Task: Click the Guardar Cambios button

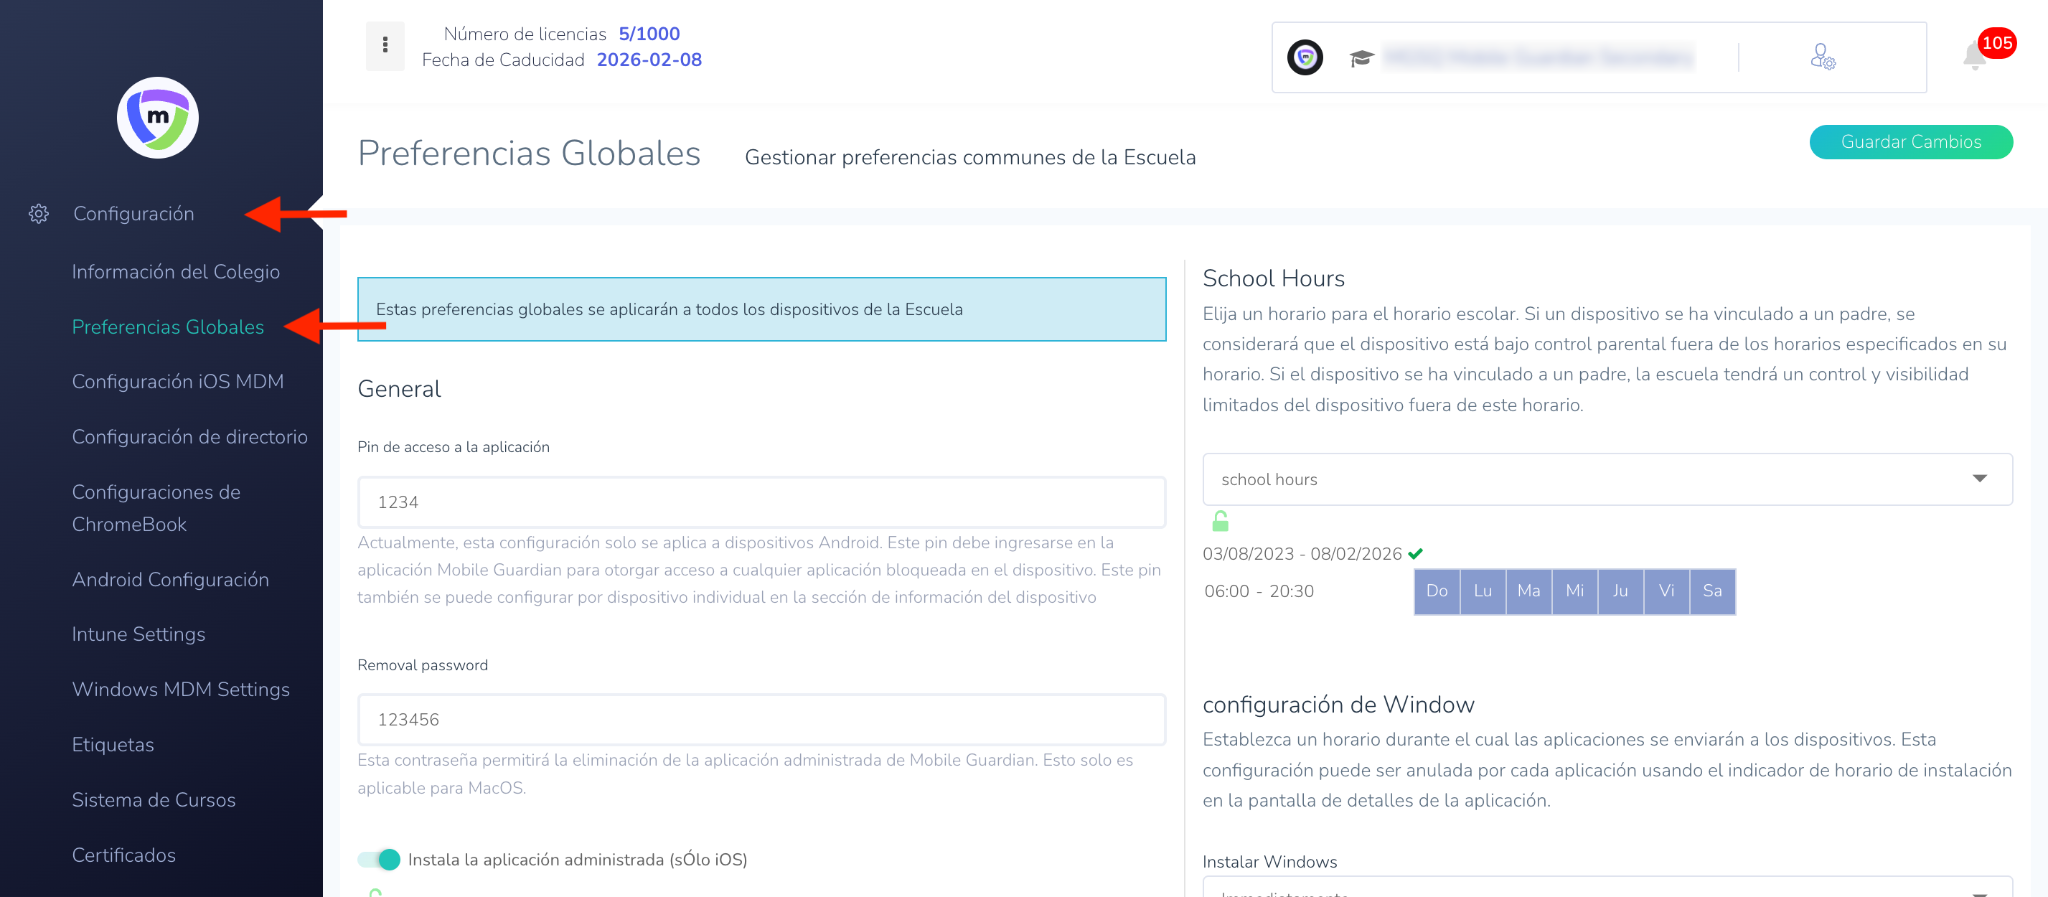Action: coord(1910,142)
